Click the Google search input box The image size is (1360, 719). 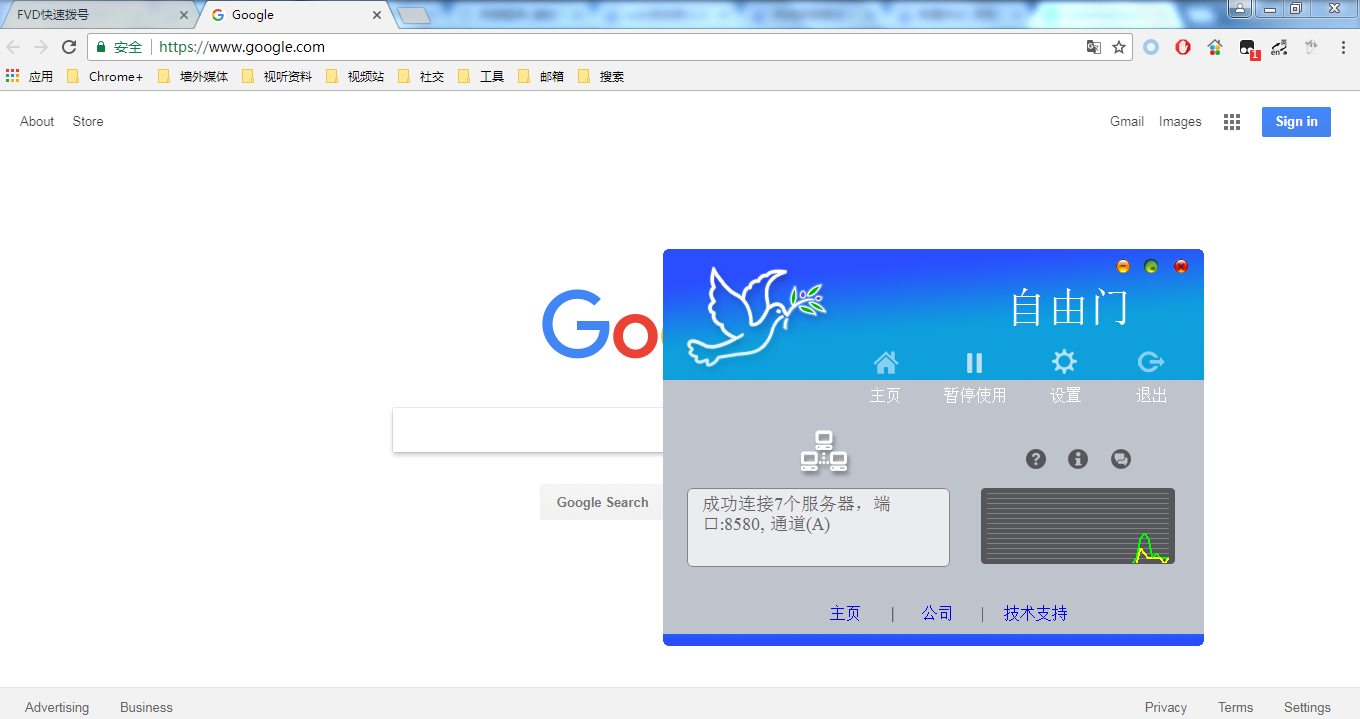pos(528,430)
